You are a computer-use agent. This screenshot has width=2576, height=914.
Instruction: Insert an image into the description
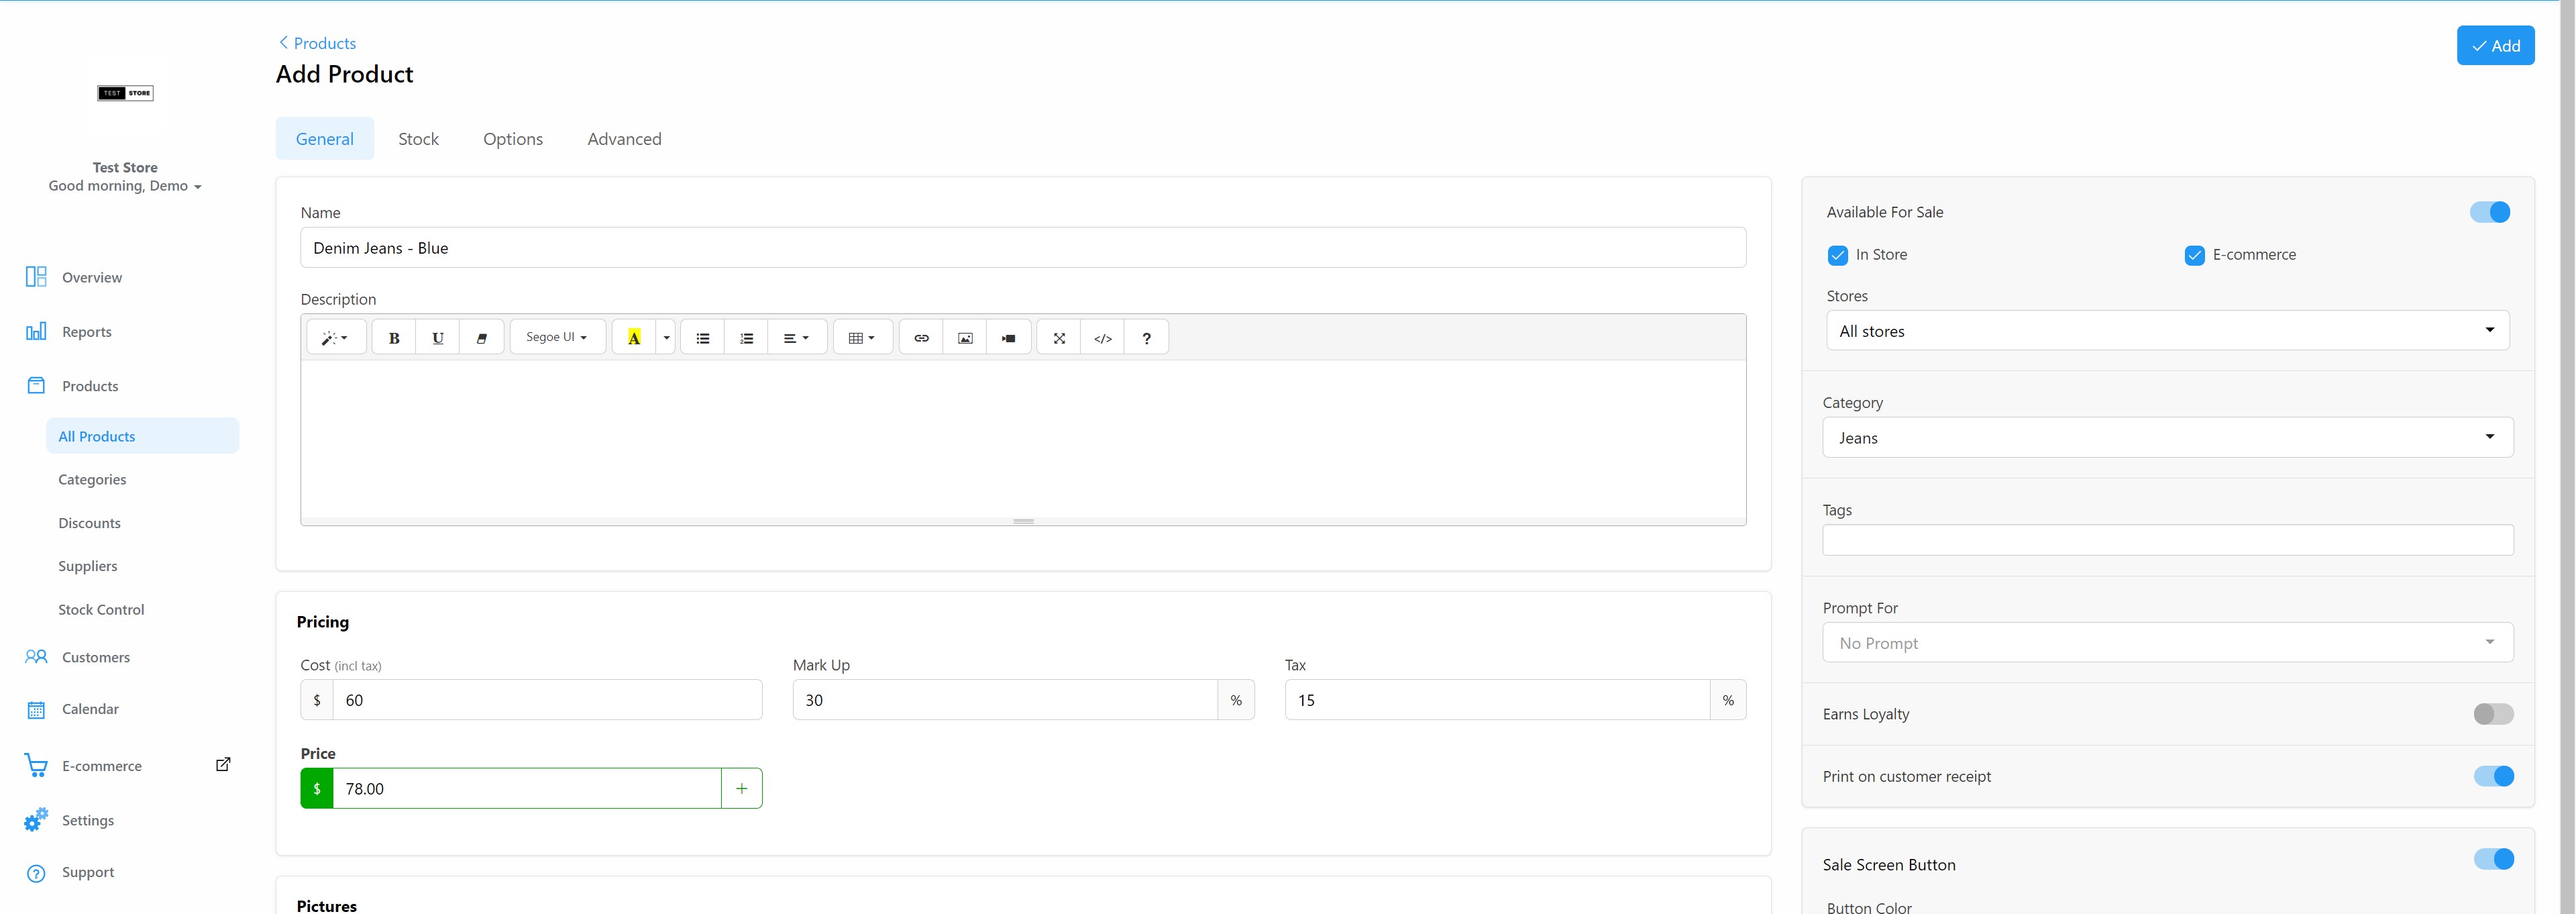[x=964, y=337]
